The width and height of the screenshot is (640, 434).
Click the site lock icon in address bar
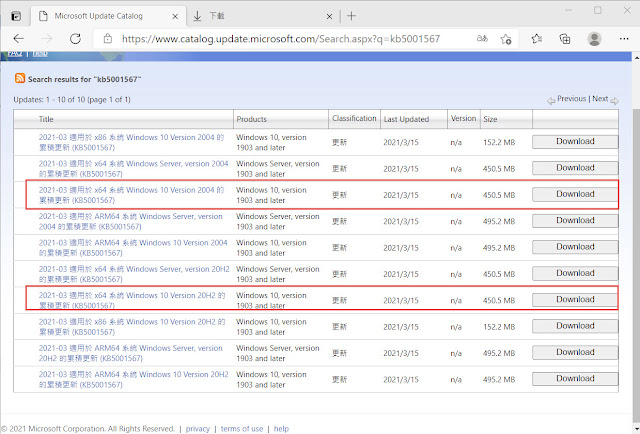[108, 39]
